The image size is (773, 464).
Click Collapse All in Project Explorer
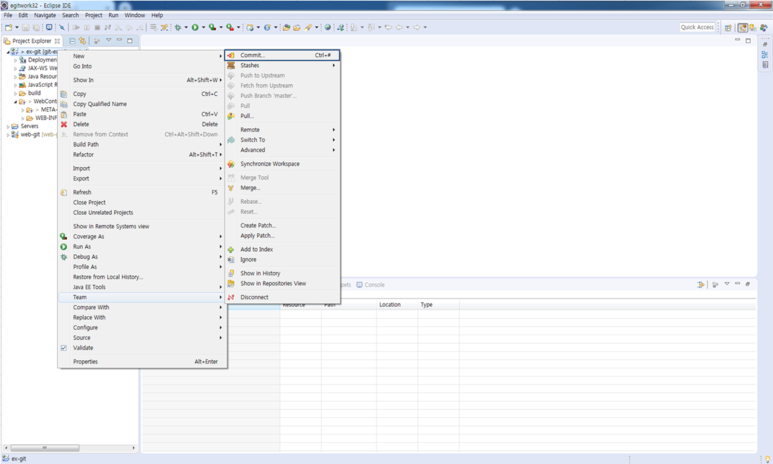pyautogui.click(x=72, y=41)
